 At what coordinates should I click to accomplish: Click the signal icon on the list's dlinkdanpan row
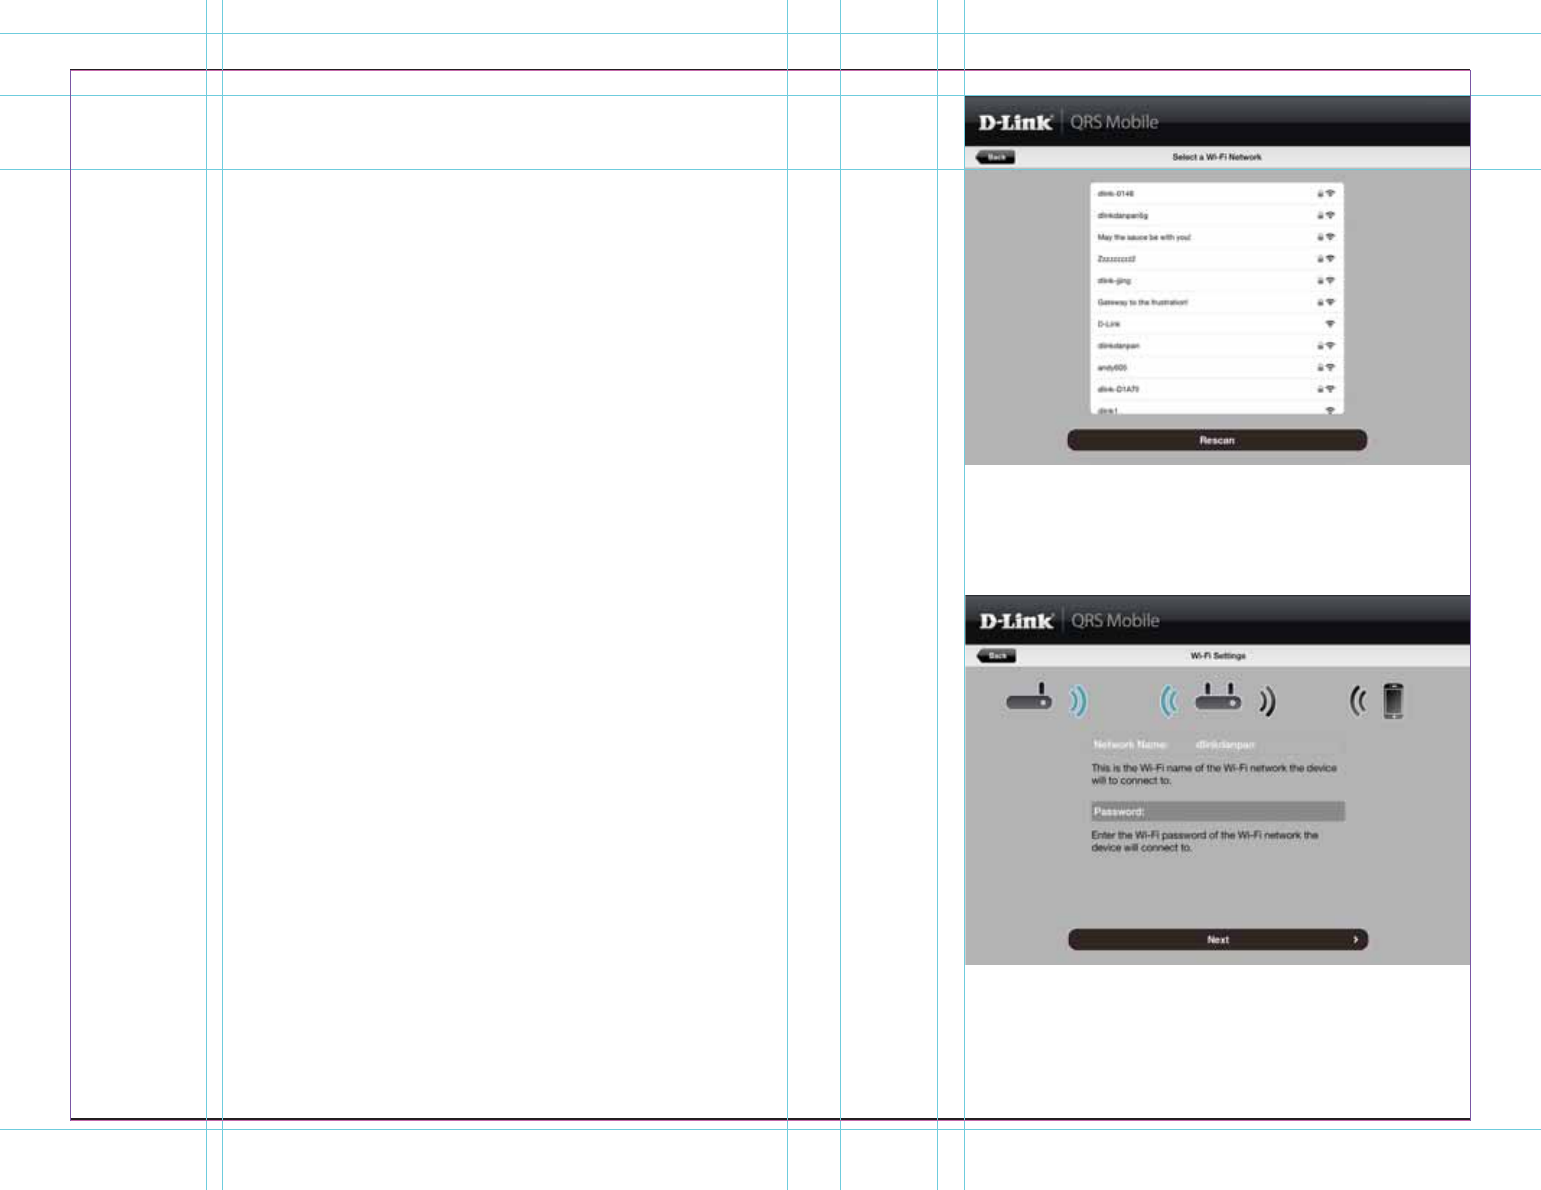click(x=1330, y=346)
